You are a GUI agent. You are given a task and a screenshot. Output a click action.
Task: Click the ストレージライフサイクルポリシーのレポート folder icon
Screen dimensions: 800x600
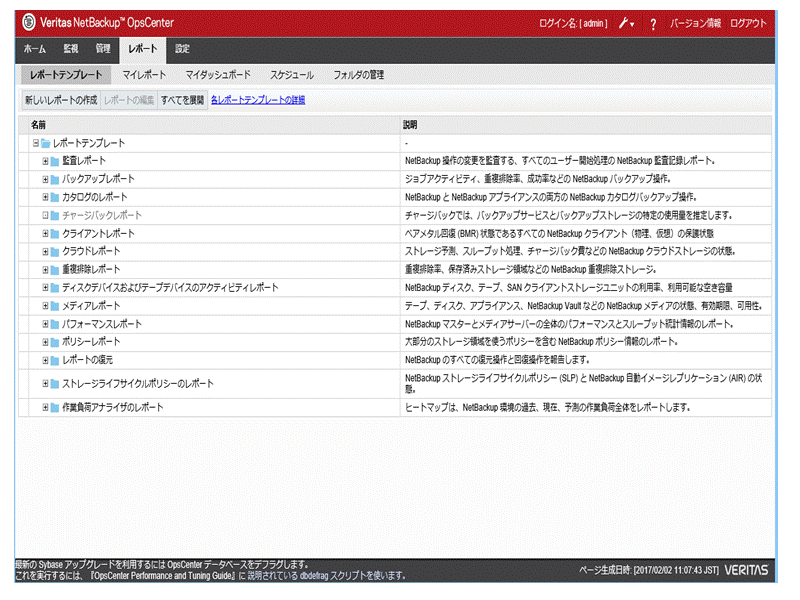55,384
